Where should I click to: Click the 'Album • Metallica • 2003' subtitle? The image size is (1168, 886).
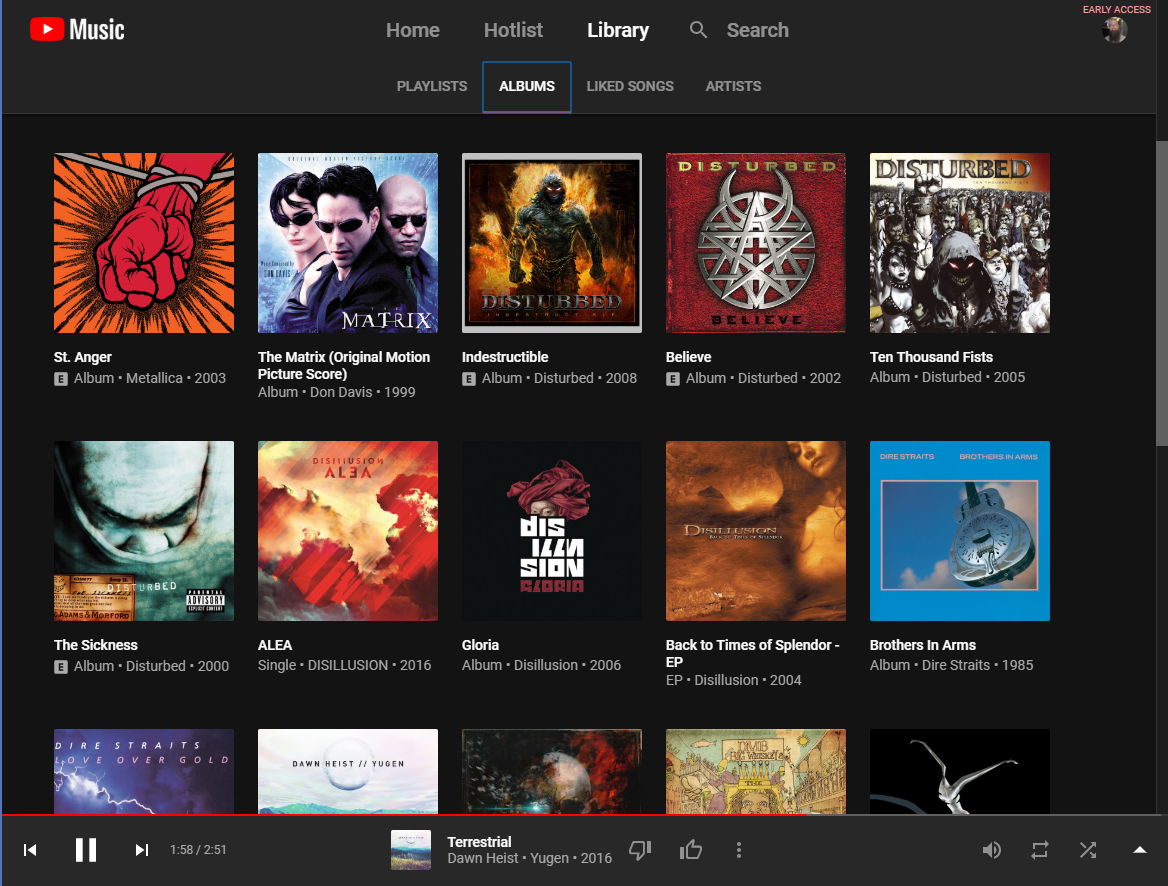point(150,378)
